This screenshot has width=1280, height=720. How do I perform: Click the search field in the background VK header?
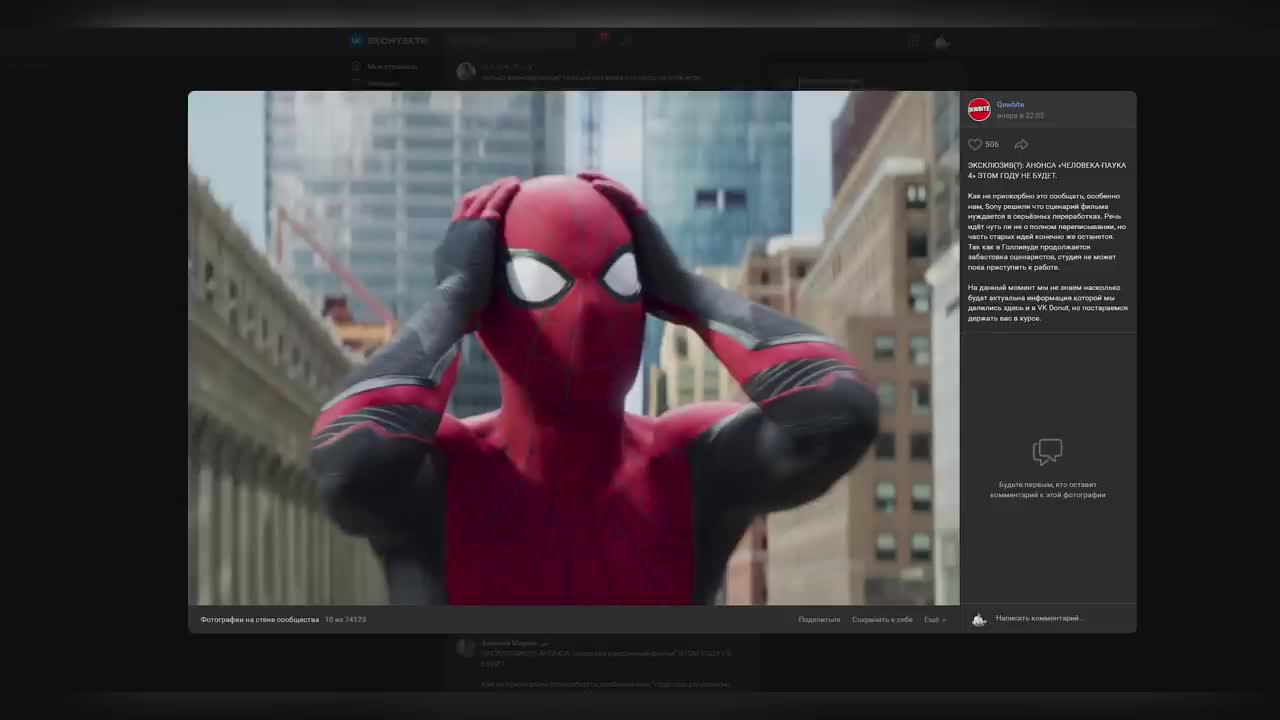tap(511, 41)
